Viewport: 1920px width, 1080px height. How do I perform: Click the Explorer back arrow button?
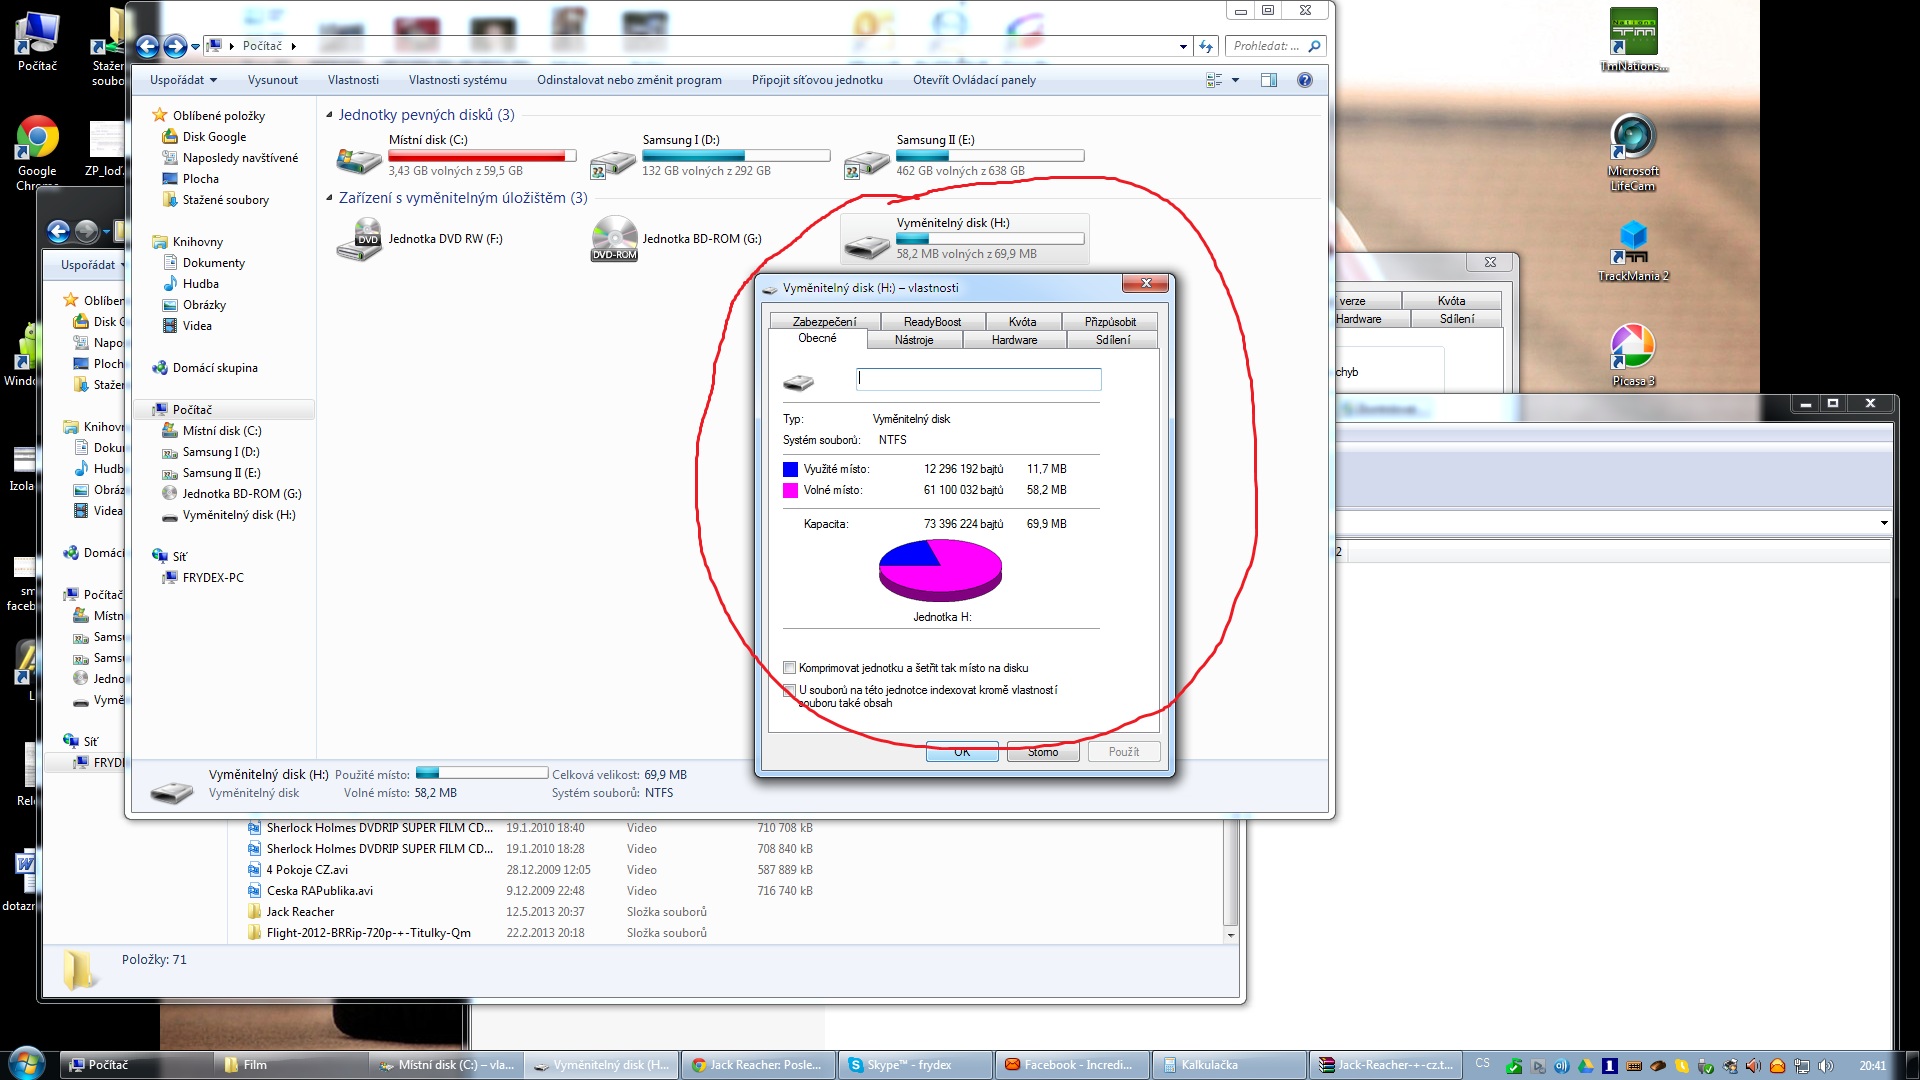click(x=148, y=46)
